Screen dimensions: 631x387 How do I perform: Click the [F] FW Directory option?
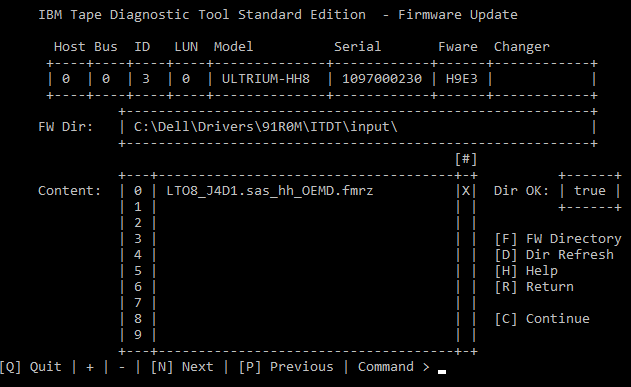[x=558, y=239]
